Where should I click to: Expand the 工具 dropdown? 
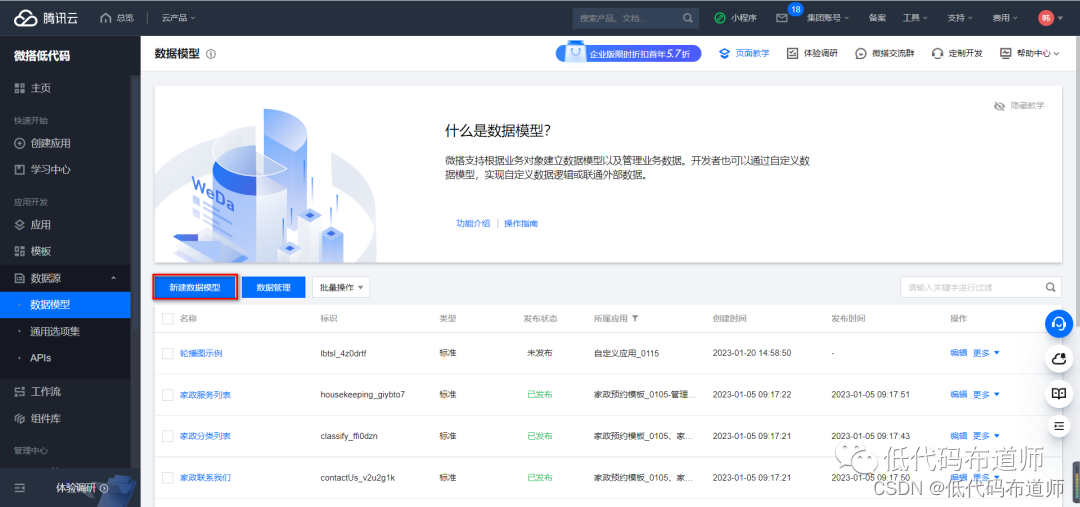pyautogui.click(x=915, y=18)
